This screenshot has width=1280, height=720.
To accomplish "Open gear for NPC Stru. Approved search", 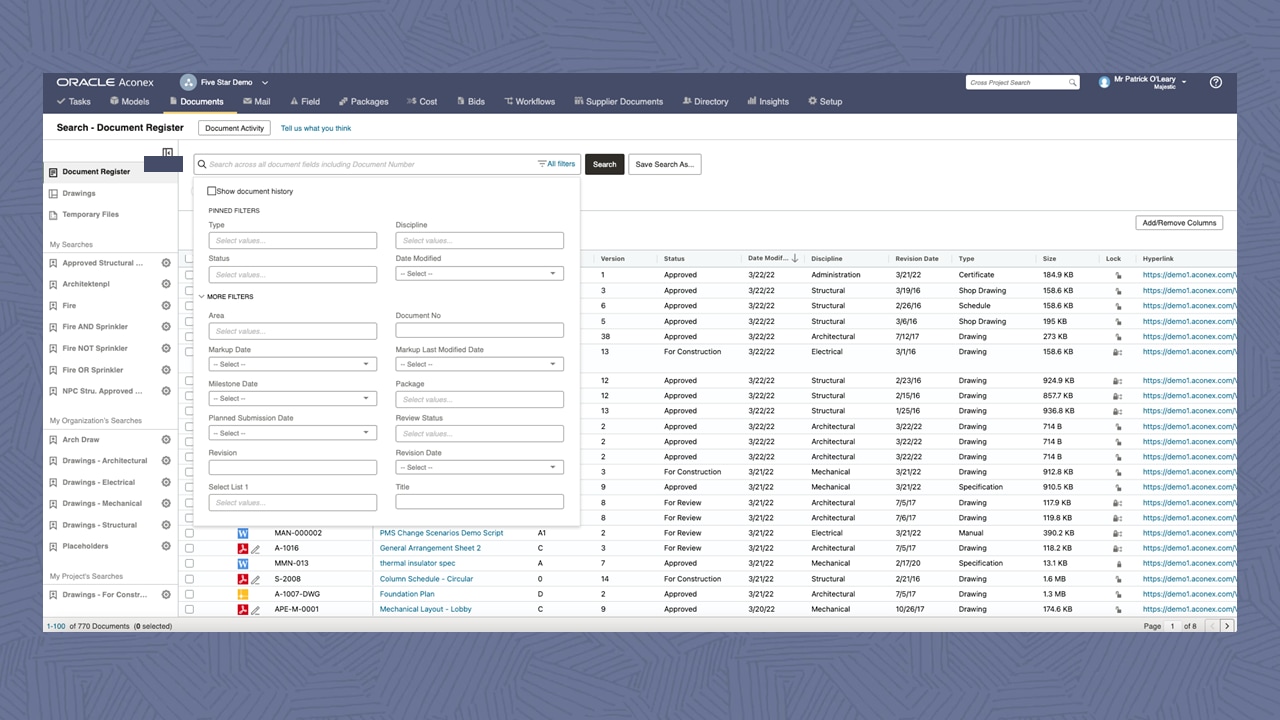I will (x=166, y=391).
